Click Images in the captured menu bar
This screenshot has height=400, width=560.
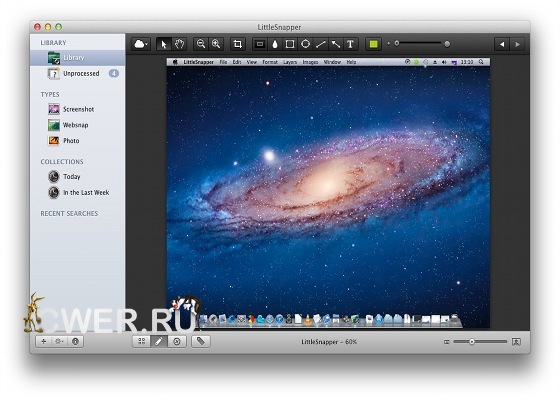click(x=310, y=62)
